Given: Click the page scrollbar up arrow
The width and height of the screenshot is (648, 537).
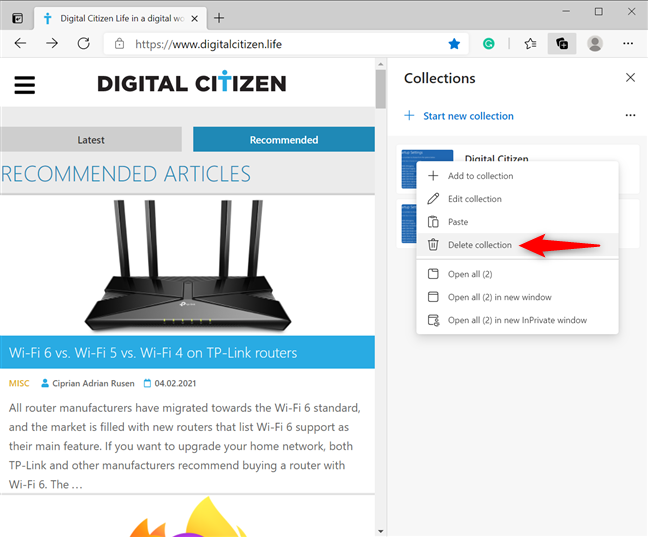Looking at the screenshot, I should click(x=381, y=64).
